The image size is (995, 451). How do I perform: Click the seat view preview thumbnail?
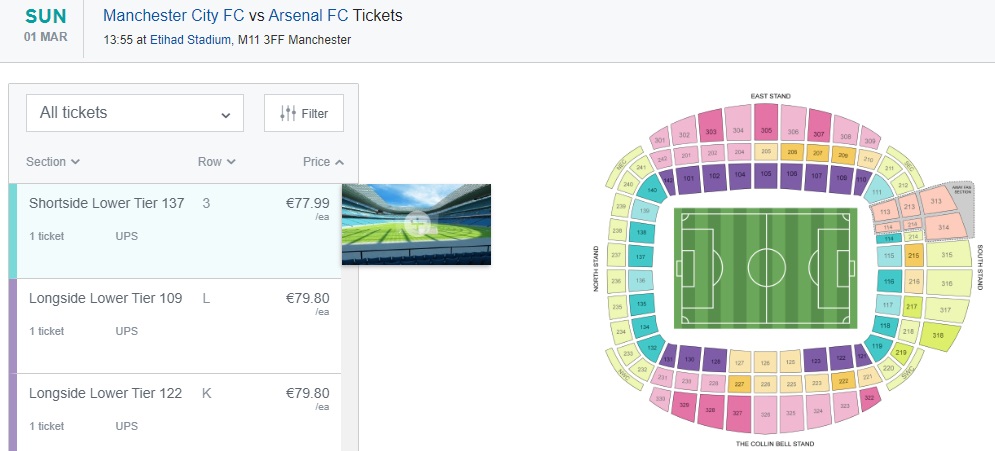point(416,224)
